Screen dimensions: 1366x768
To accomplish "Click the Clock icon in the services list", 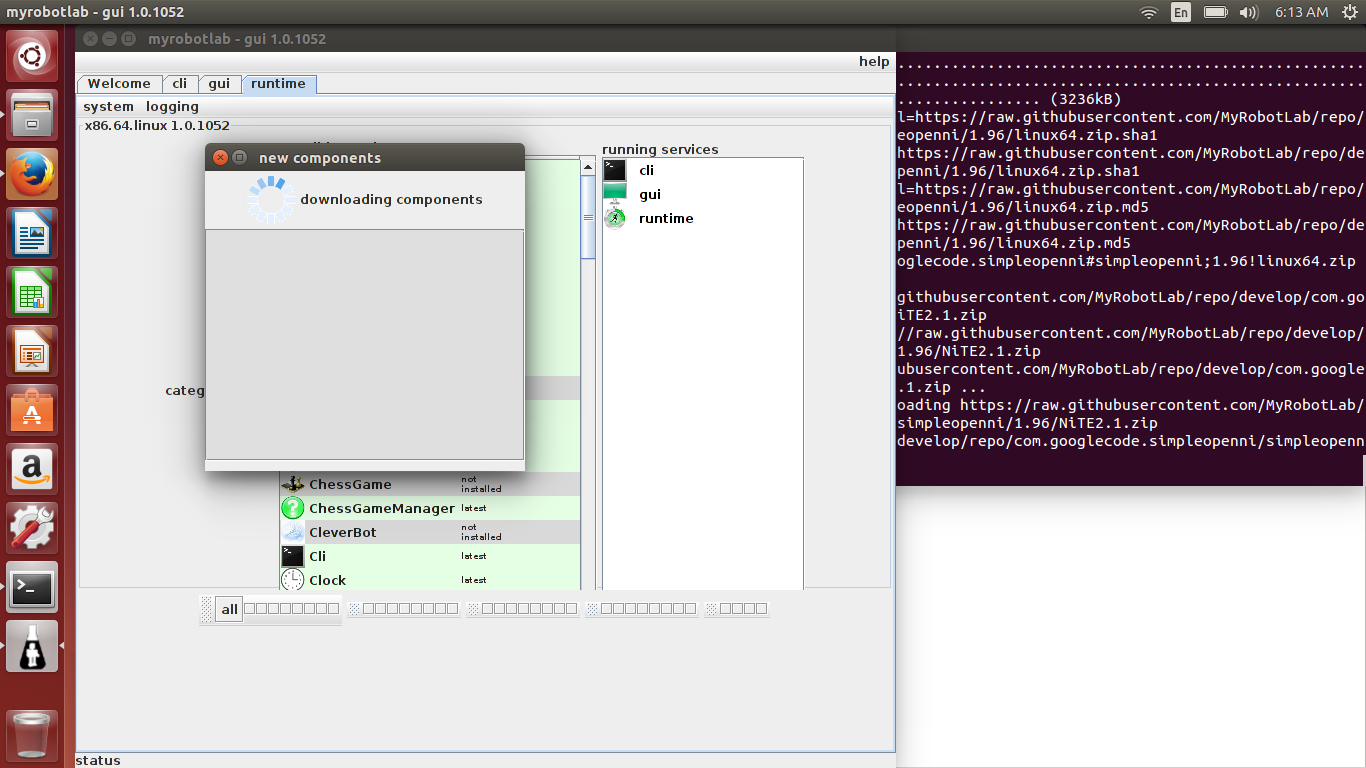I will (x=292, y=580).
